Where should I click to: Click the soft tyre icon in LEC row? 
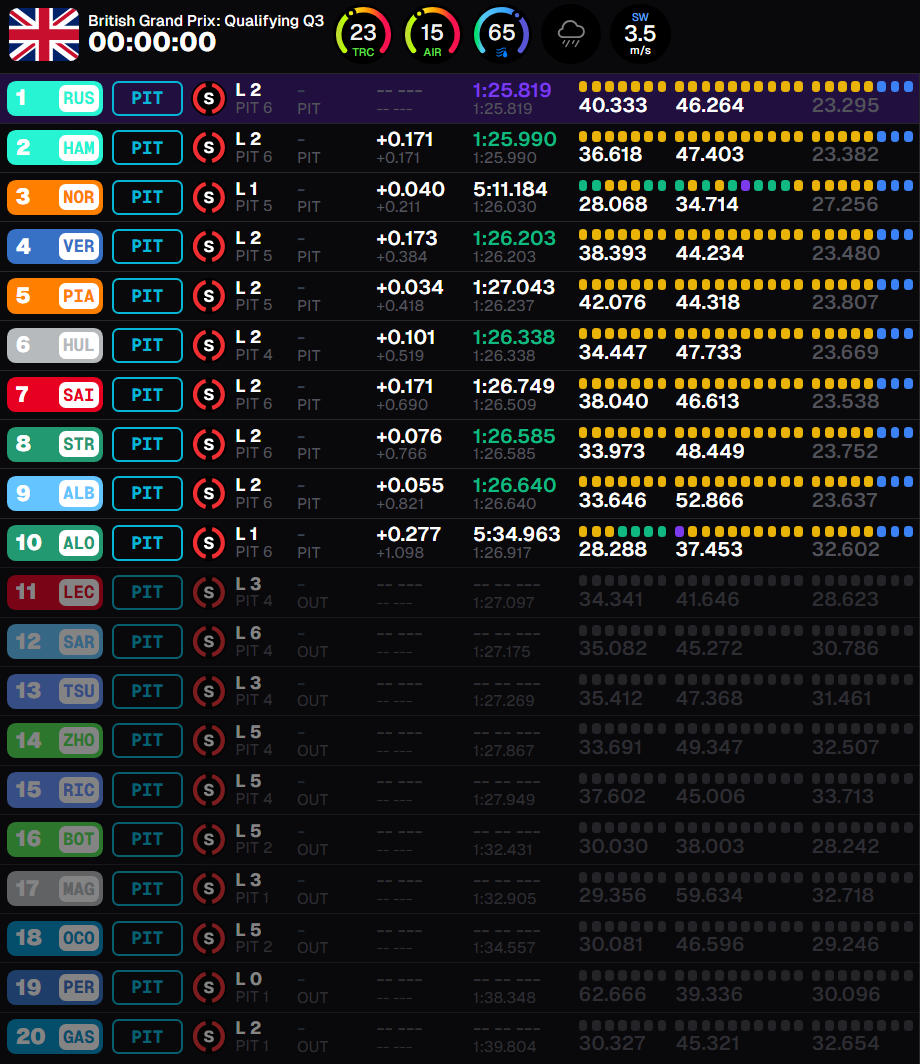(x=208, y=592)
